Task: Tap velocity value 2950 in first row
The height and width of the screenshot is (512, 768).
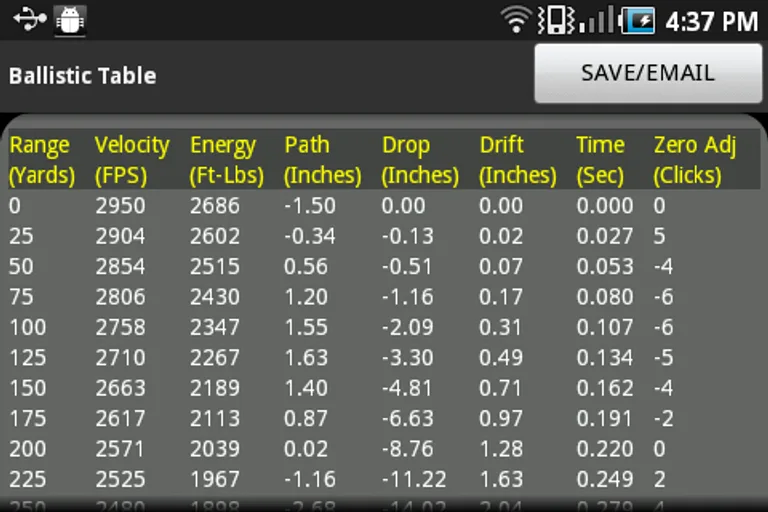Action: click(x=120, y=206)
